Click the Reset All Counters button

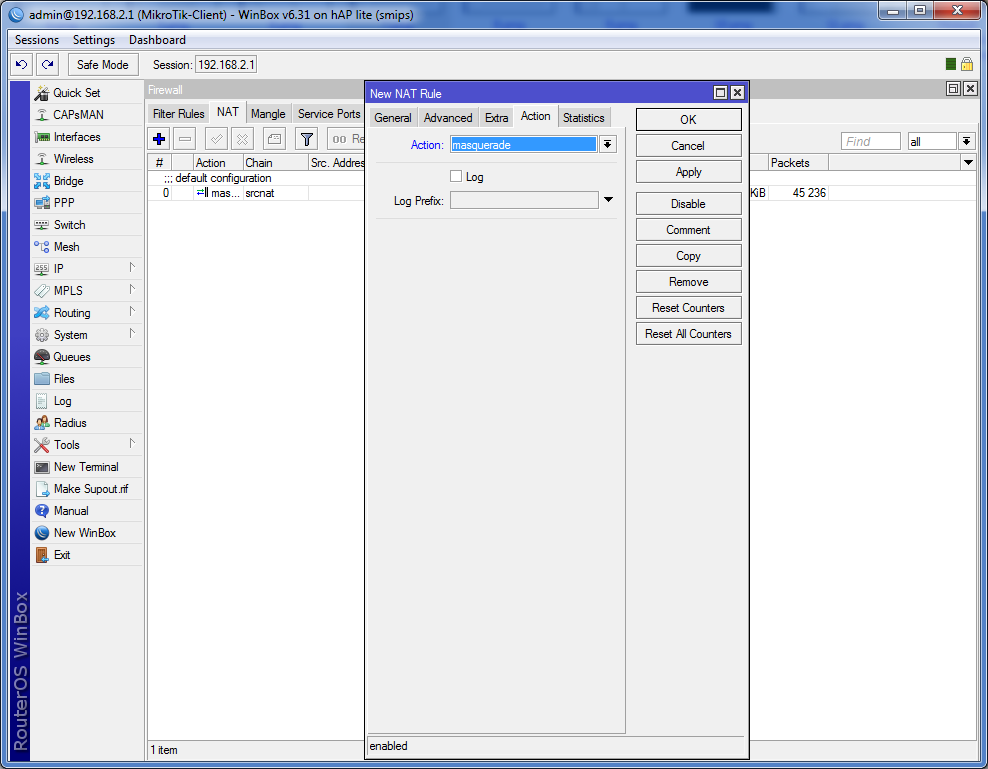688,334
